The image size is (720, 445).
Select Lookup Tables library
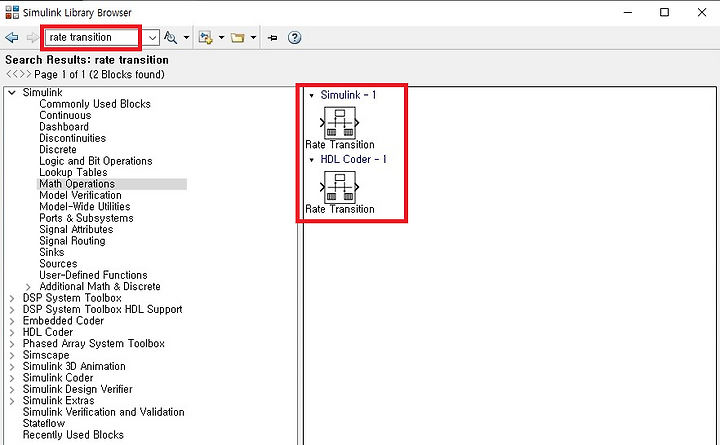[x=73, y=173]
